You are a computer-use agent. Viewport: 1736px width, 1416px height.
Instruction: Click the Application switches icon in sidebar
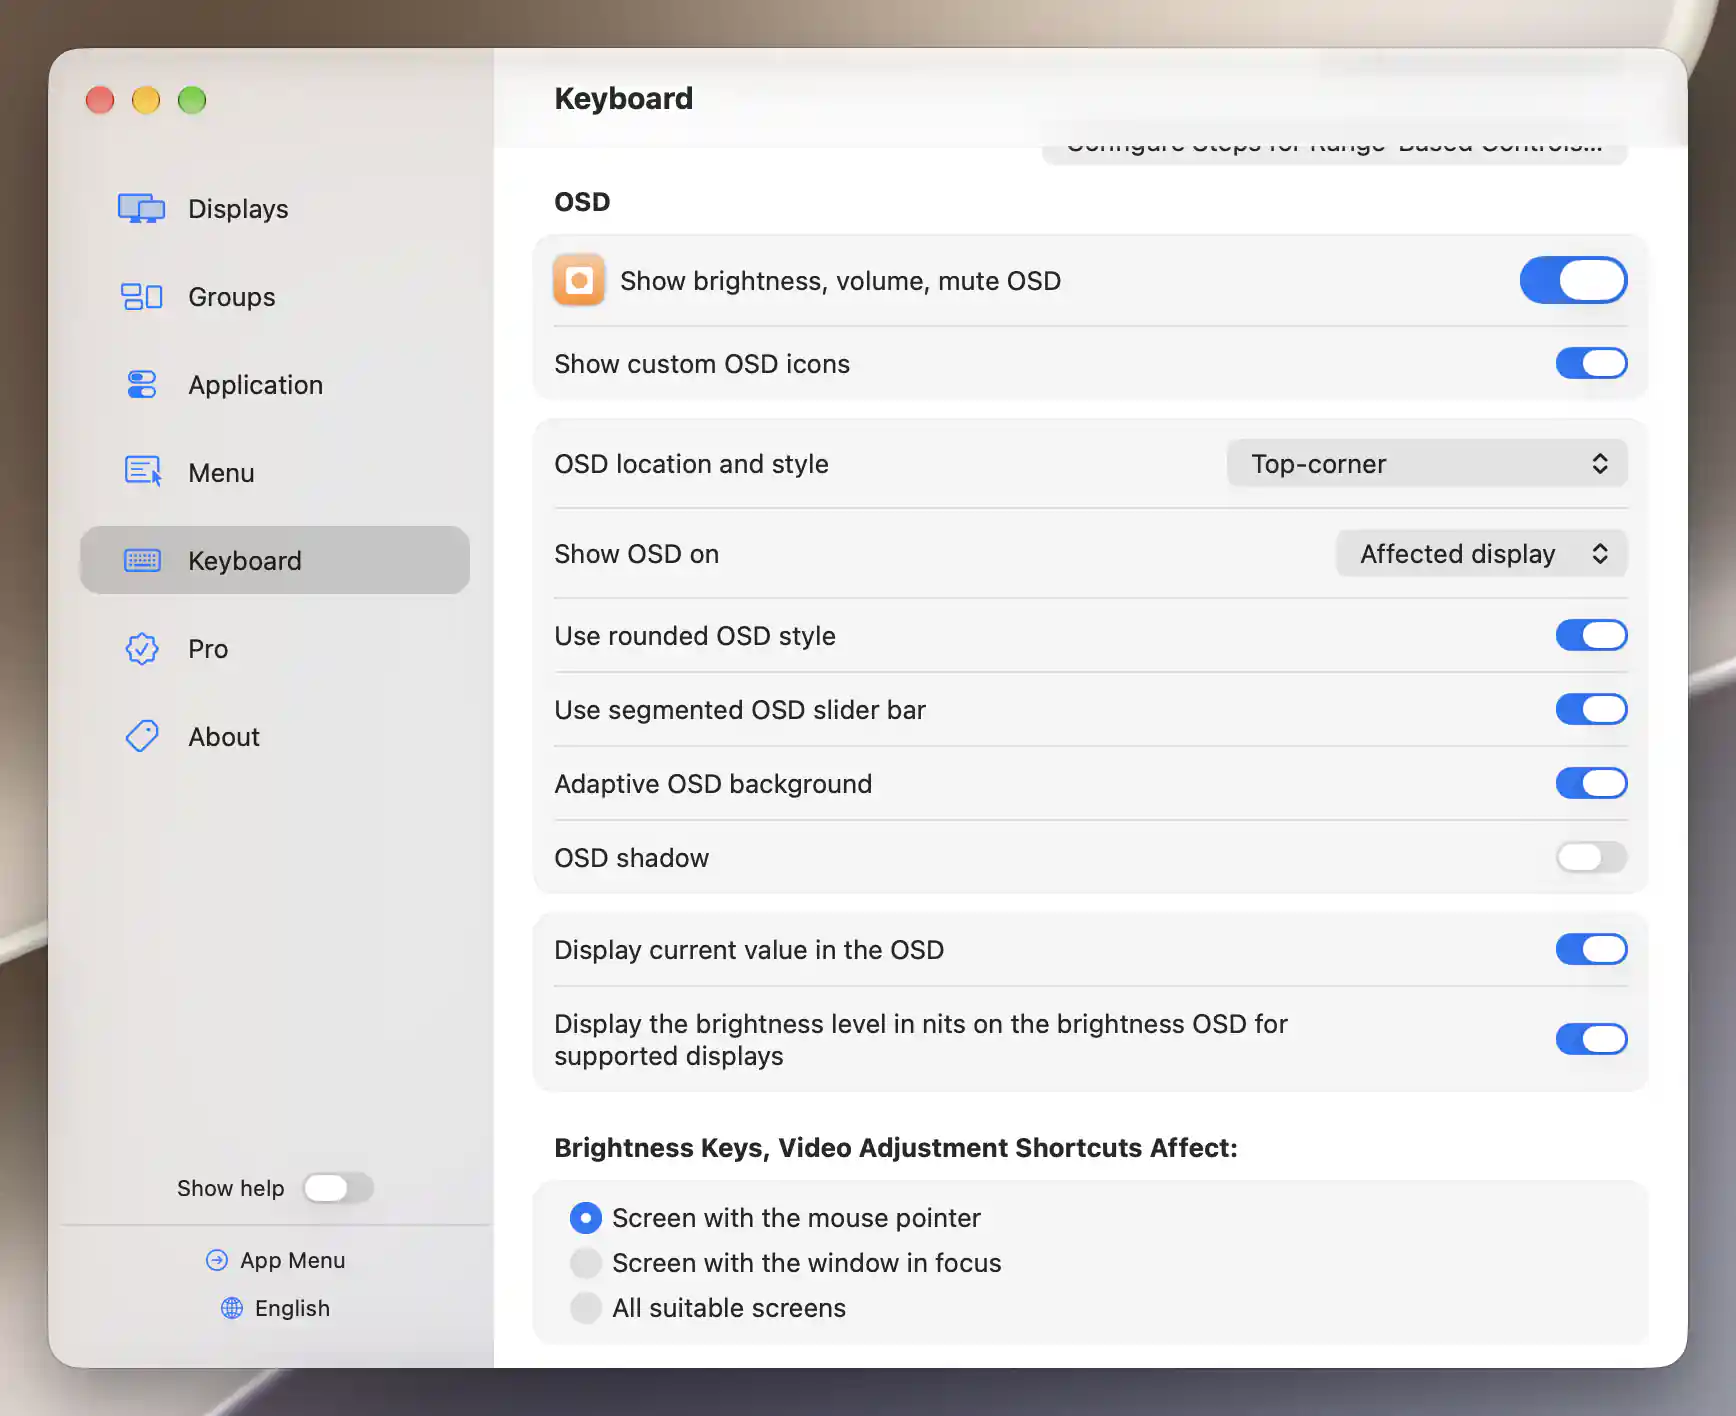click(x=141, y=384)
